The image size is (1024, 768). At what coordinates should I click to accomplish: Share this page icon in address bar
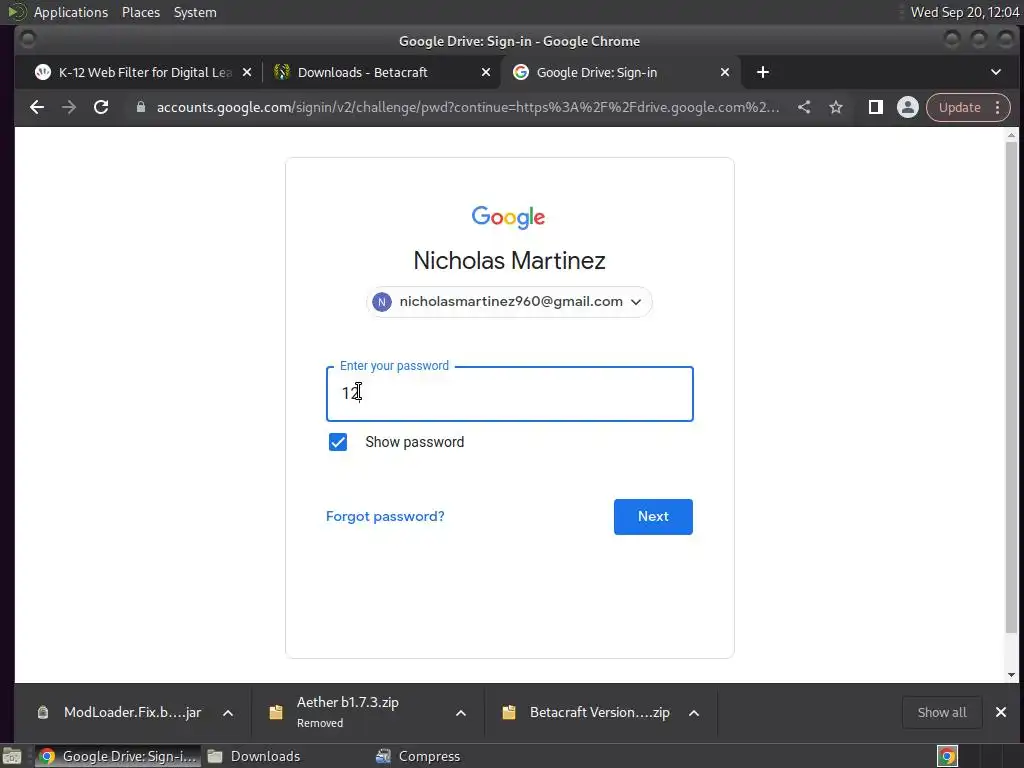click(x=804, y=107)
